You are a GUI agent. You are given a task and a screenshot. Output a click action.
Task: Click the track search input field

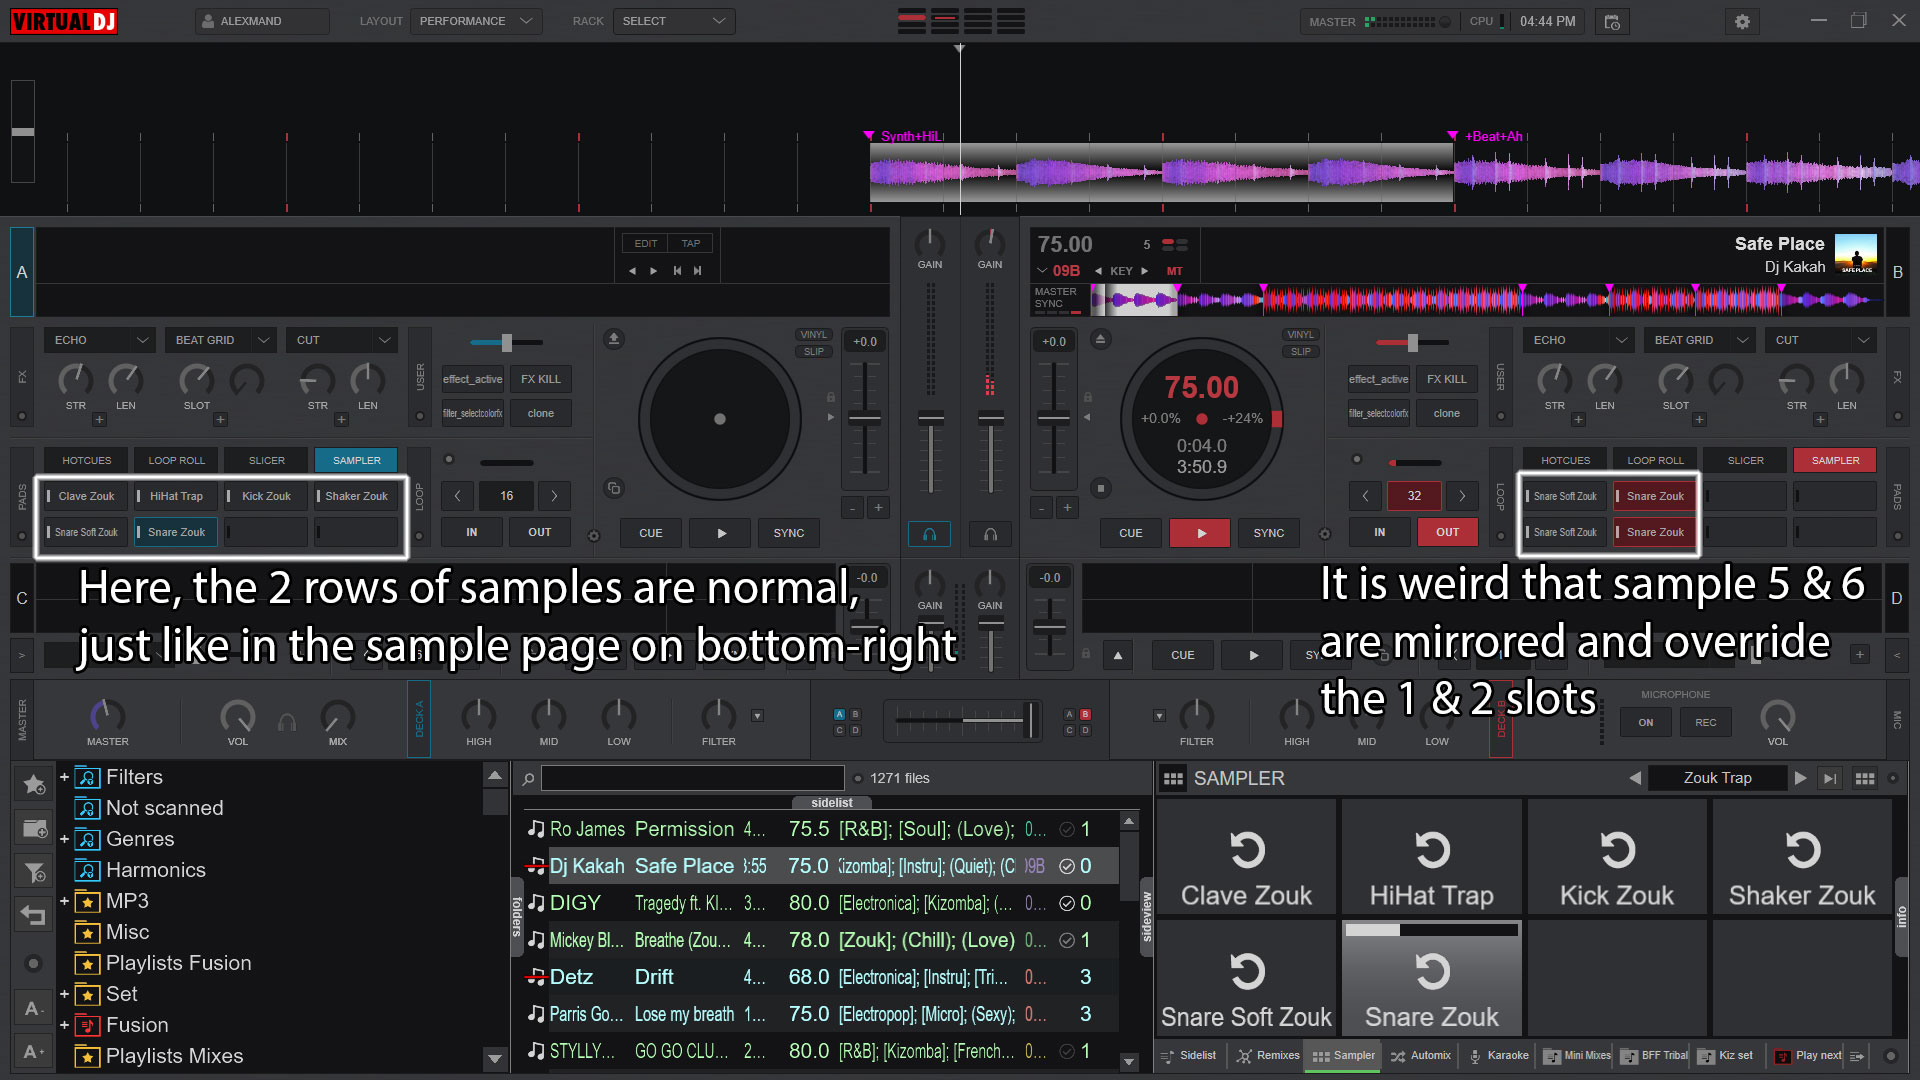[693, 778]
